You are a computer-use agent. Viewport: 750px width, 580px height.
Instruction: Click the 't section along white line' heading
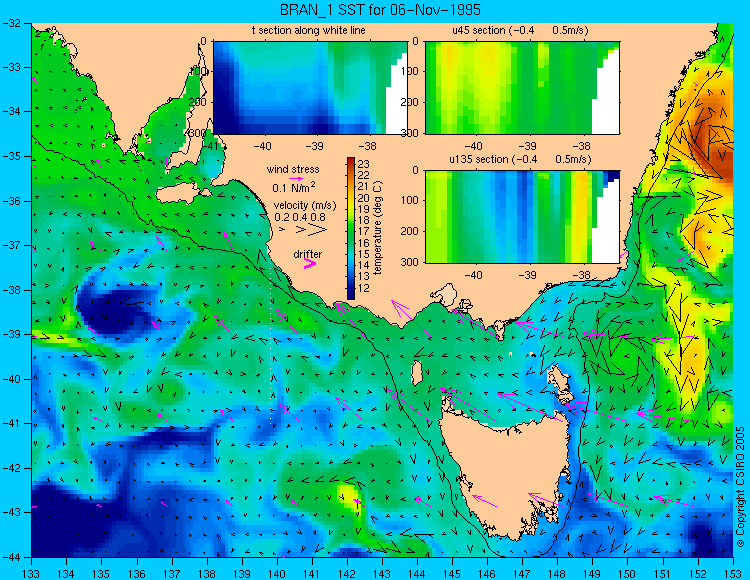tap(309, 30)
